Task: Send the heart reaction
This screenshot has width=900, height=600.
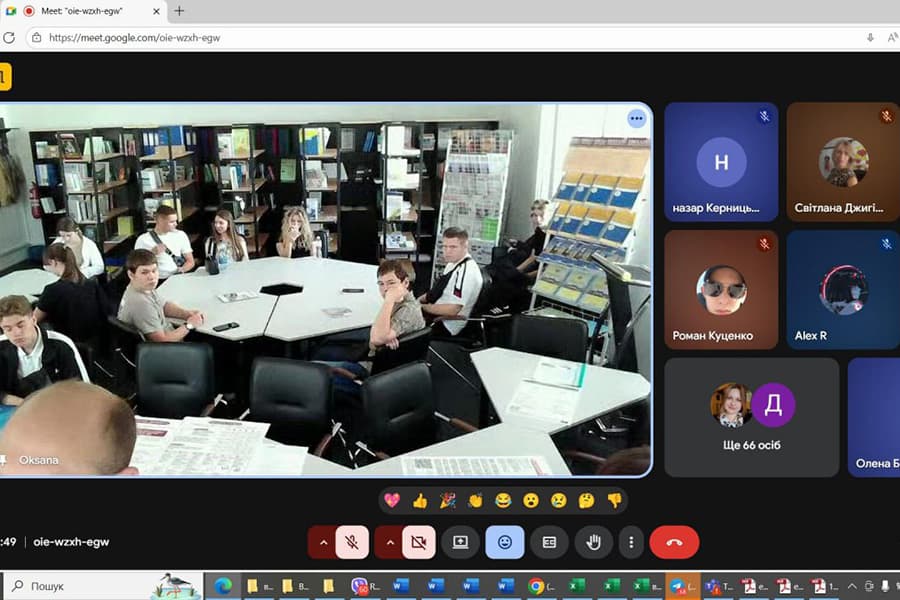Action: 392,501
